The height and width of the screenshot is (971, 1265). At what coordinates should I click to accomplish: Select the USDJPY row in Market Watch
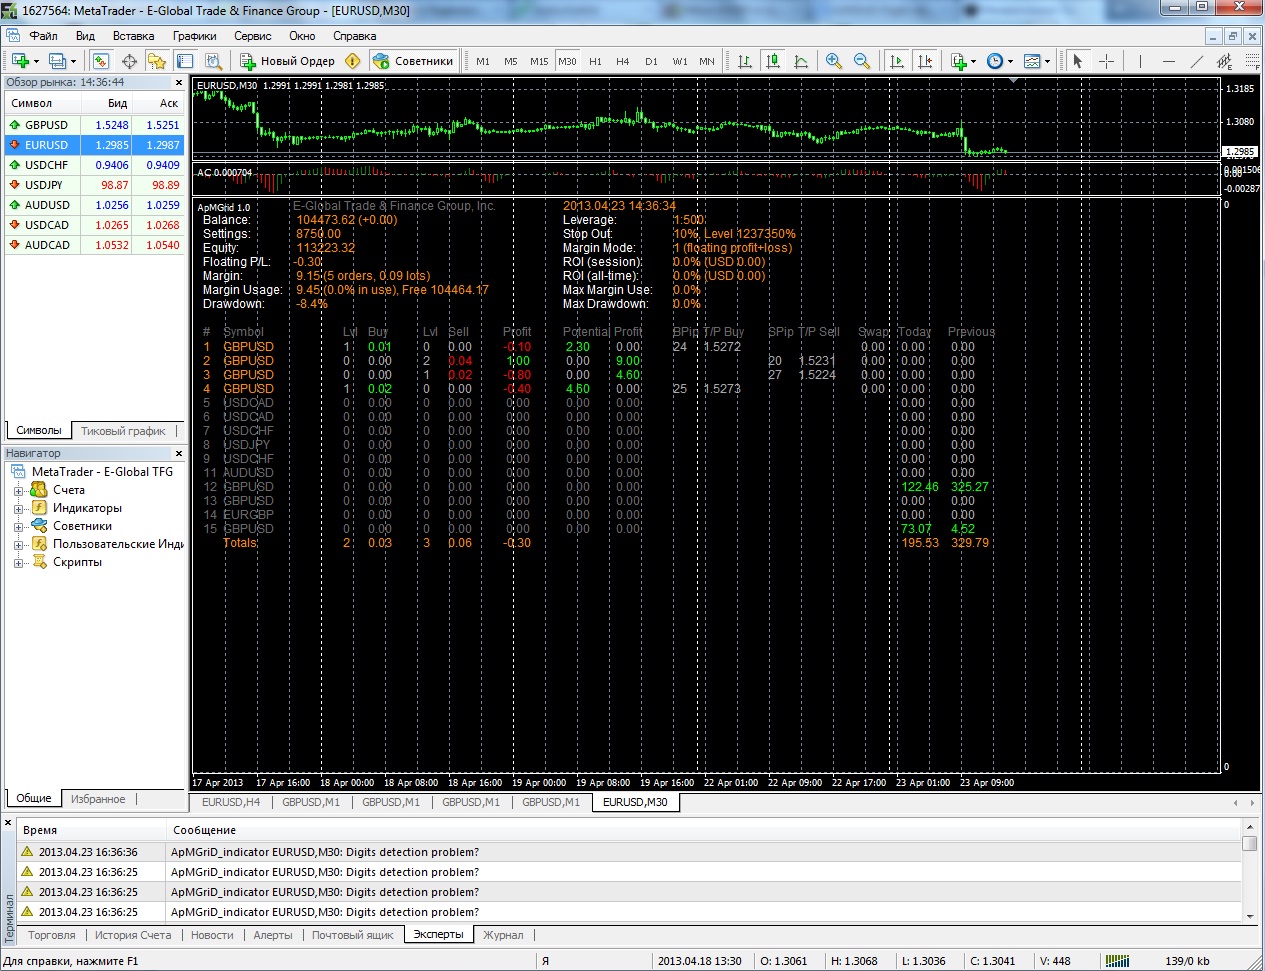click(95, 185)
